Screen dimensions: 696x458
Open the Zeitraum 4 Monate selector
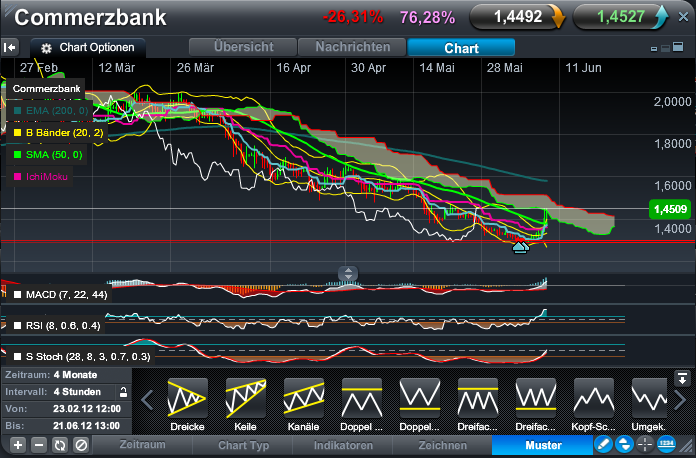(x=67, y=375)
